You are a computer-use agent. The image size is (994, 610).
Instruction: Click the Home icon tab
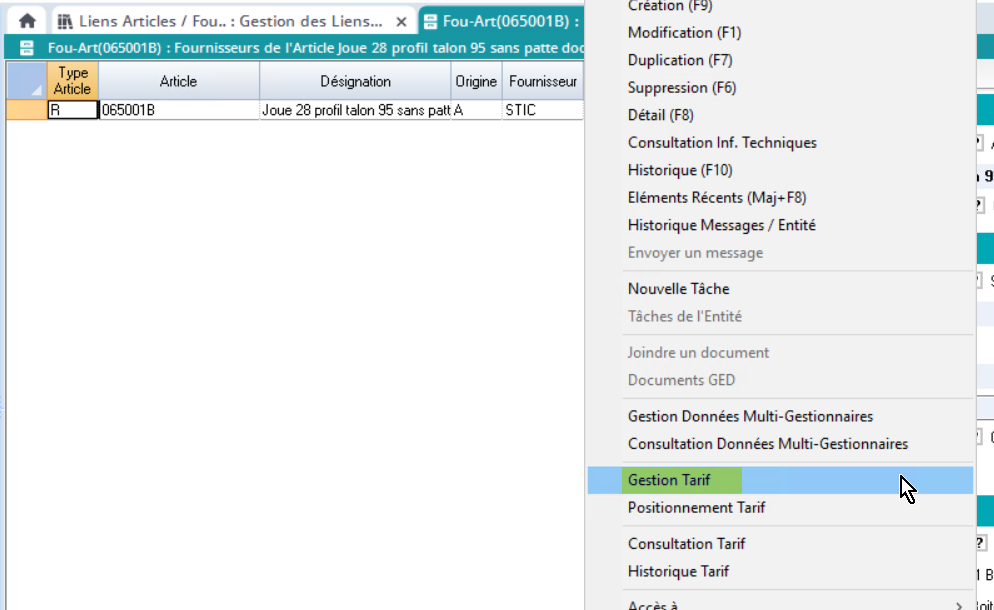click(27, 21)
